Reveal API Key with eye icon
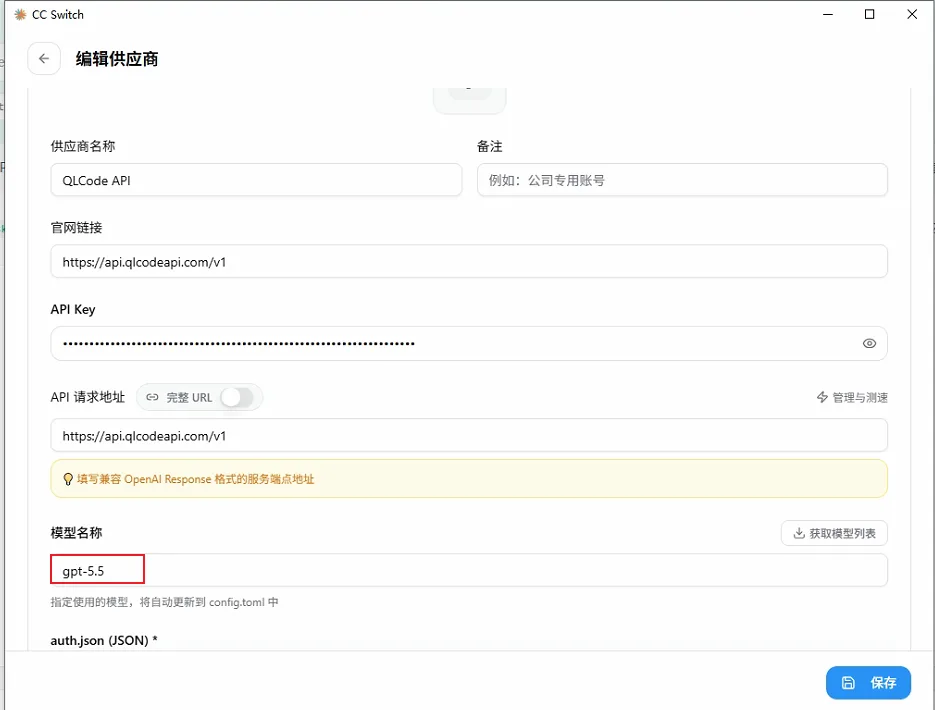Screen dimensions: 935x710 click(x=869, y=343)
